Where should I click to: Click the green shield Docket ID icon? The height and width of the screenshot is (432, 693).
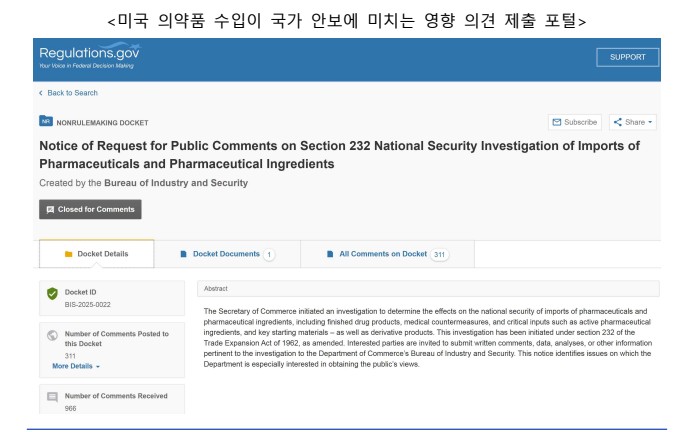(52, 294)
